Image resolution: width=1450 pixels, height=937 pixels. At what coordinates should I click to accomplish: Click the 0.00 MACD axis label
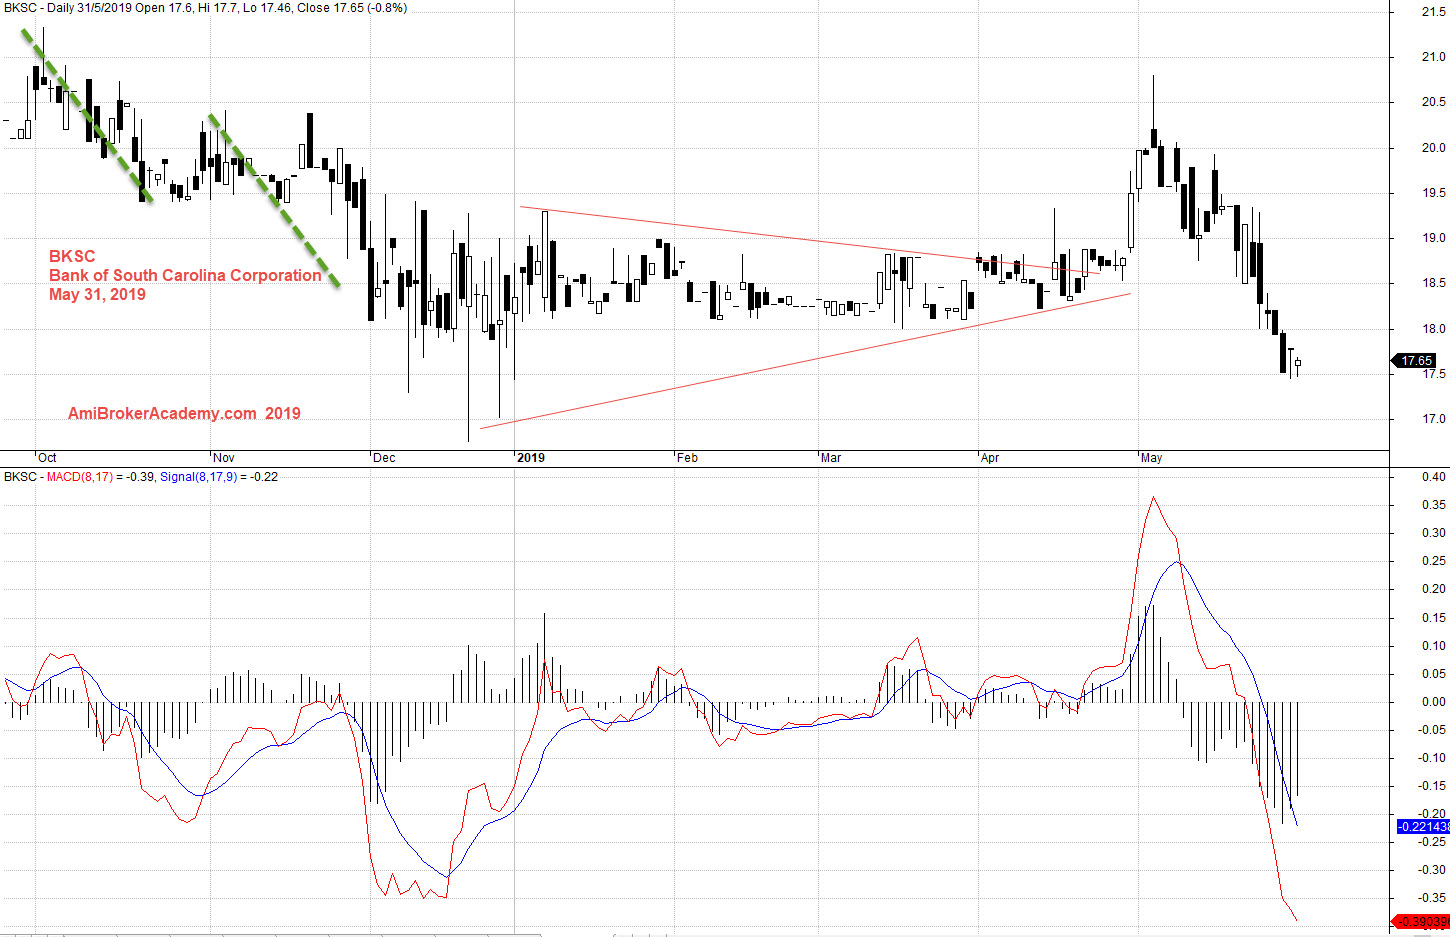point(1433,702)
